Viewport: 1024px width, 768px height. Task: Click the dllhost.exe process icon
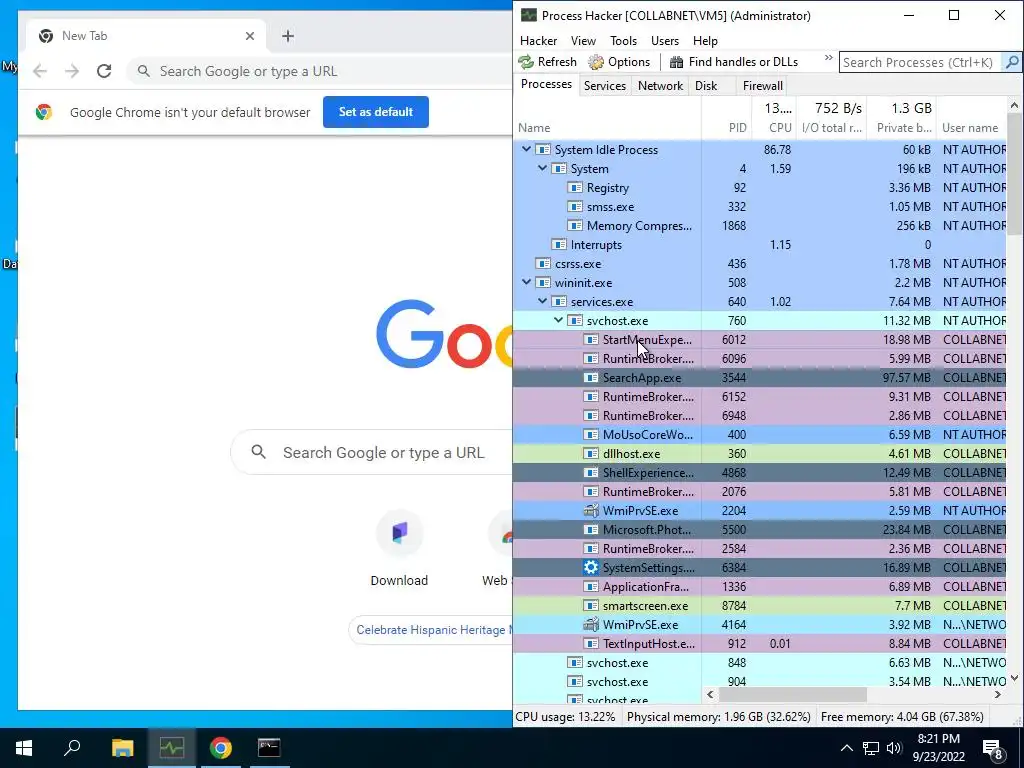(591, 453)
